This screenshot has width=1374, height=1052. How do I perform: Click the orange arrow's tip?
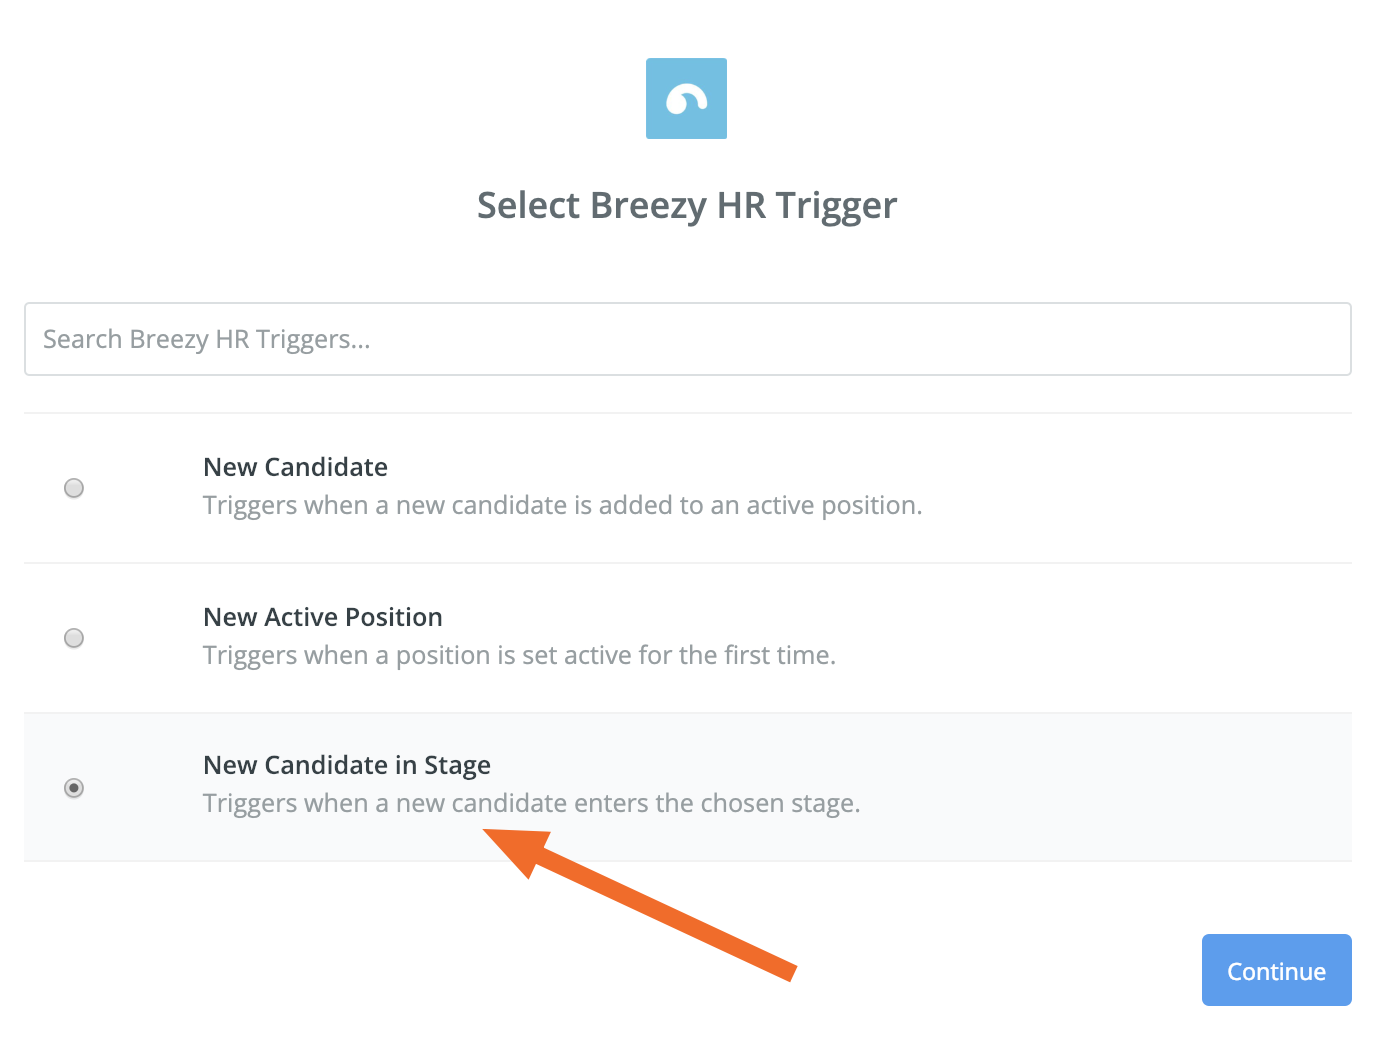coord(487,832)
